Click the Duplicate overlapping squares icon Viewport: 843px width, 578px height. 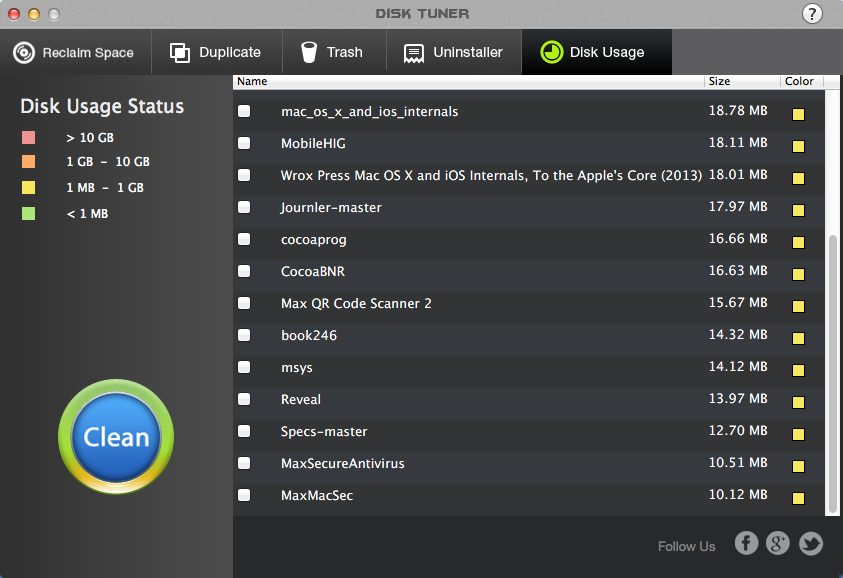click(x=180, y=53)
